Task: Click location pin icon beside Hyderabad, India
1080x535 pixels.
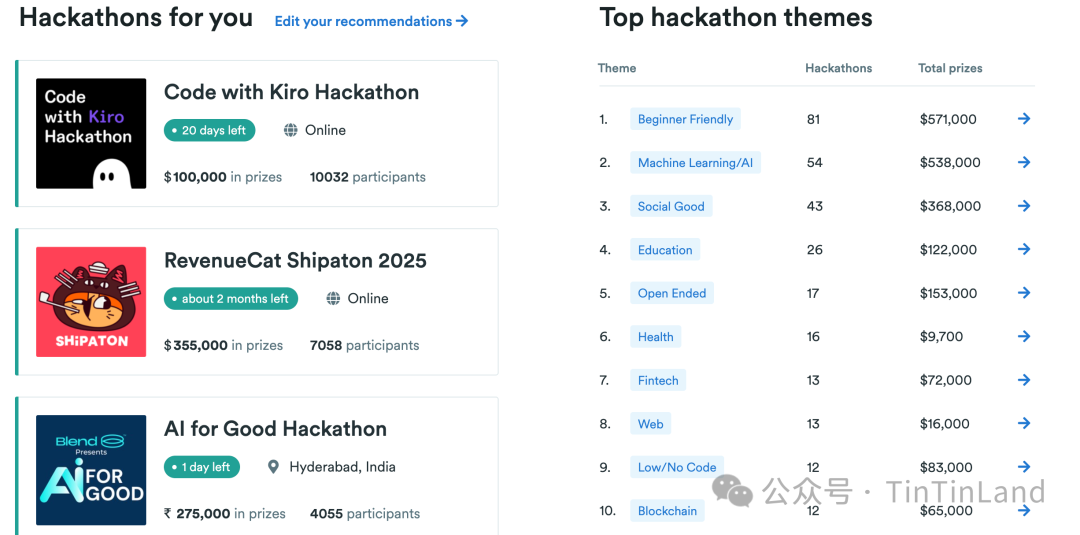Action: pos(273,467)
